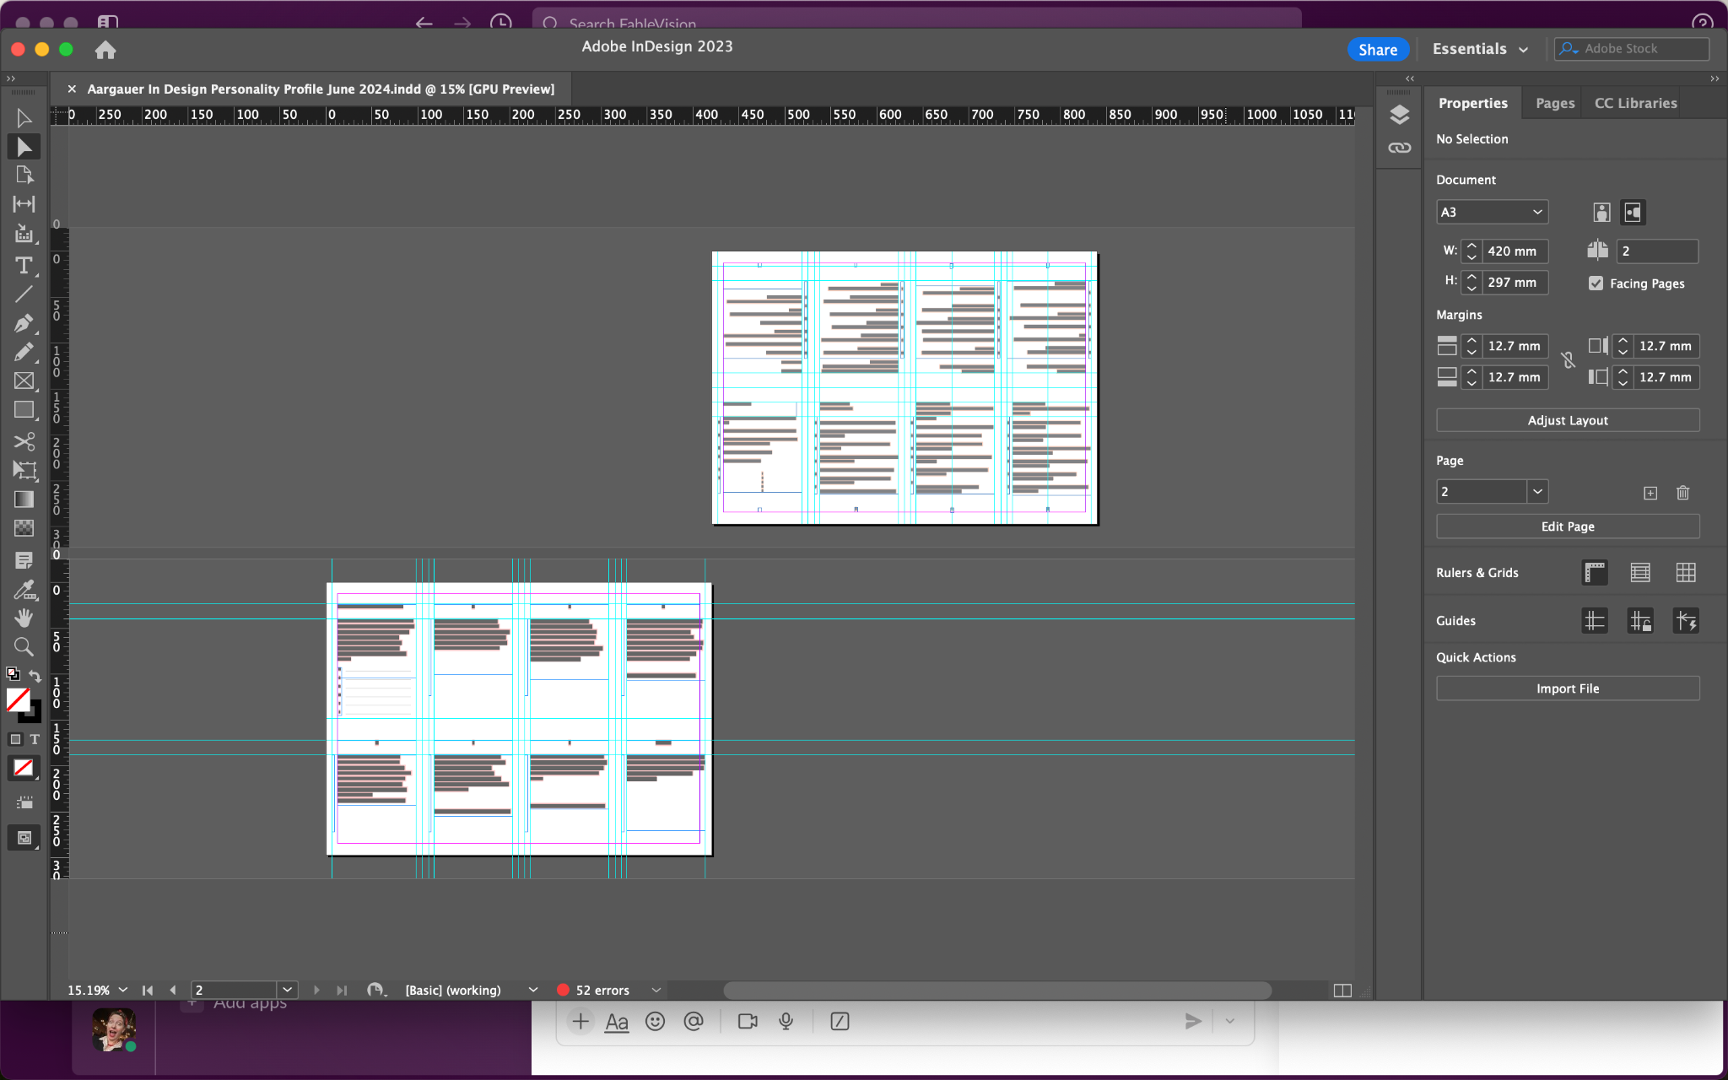Screen dimensions: 1728x1080
Task: Open the Page number dropdown in Properties
Action: click(1537, 491)
